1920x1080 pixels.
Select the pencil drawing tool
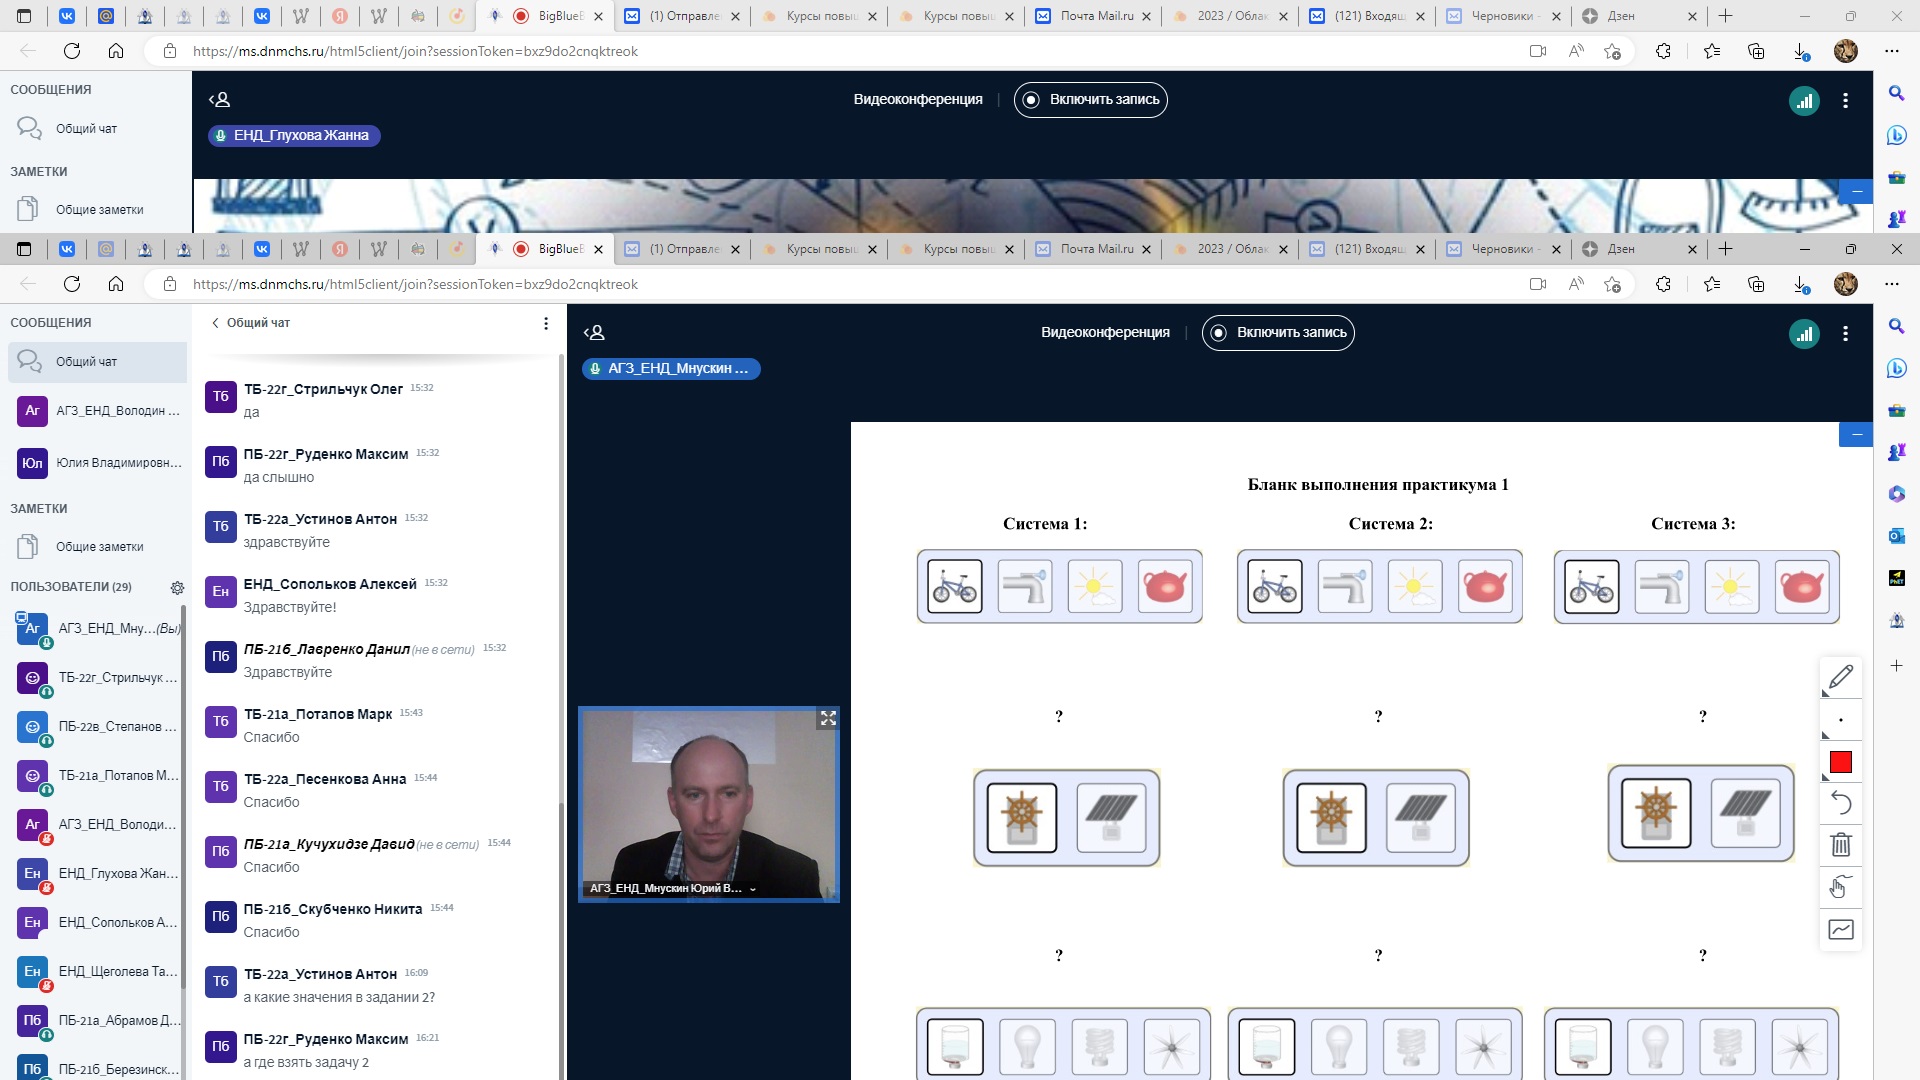pyautogui.click(x=1841, y=677)
